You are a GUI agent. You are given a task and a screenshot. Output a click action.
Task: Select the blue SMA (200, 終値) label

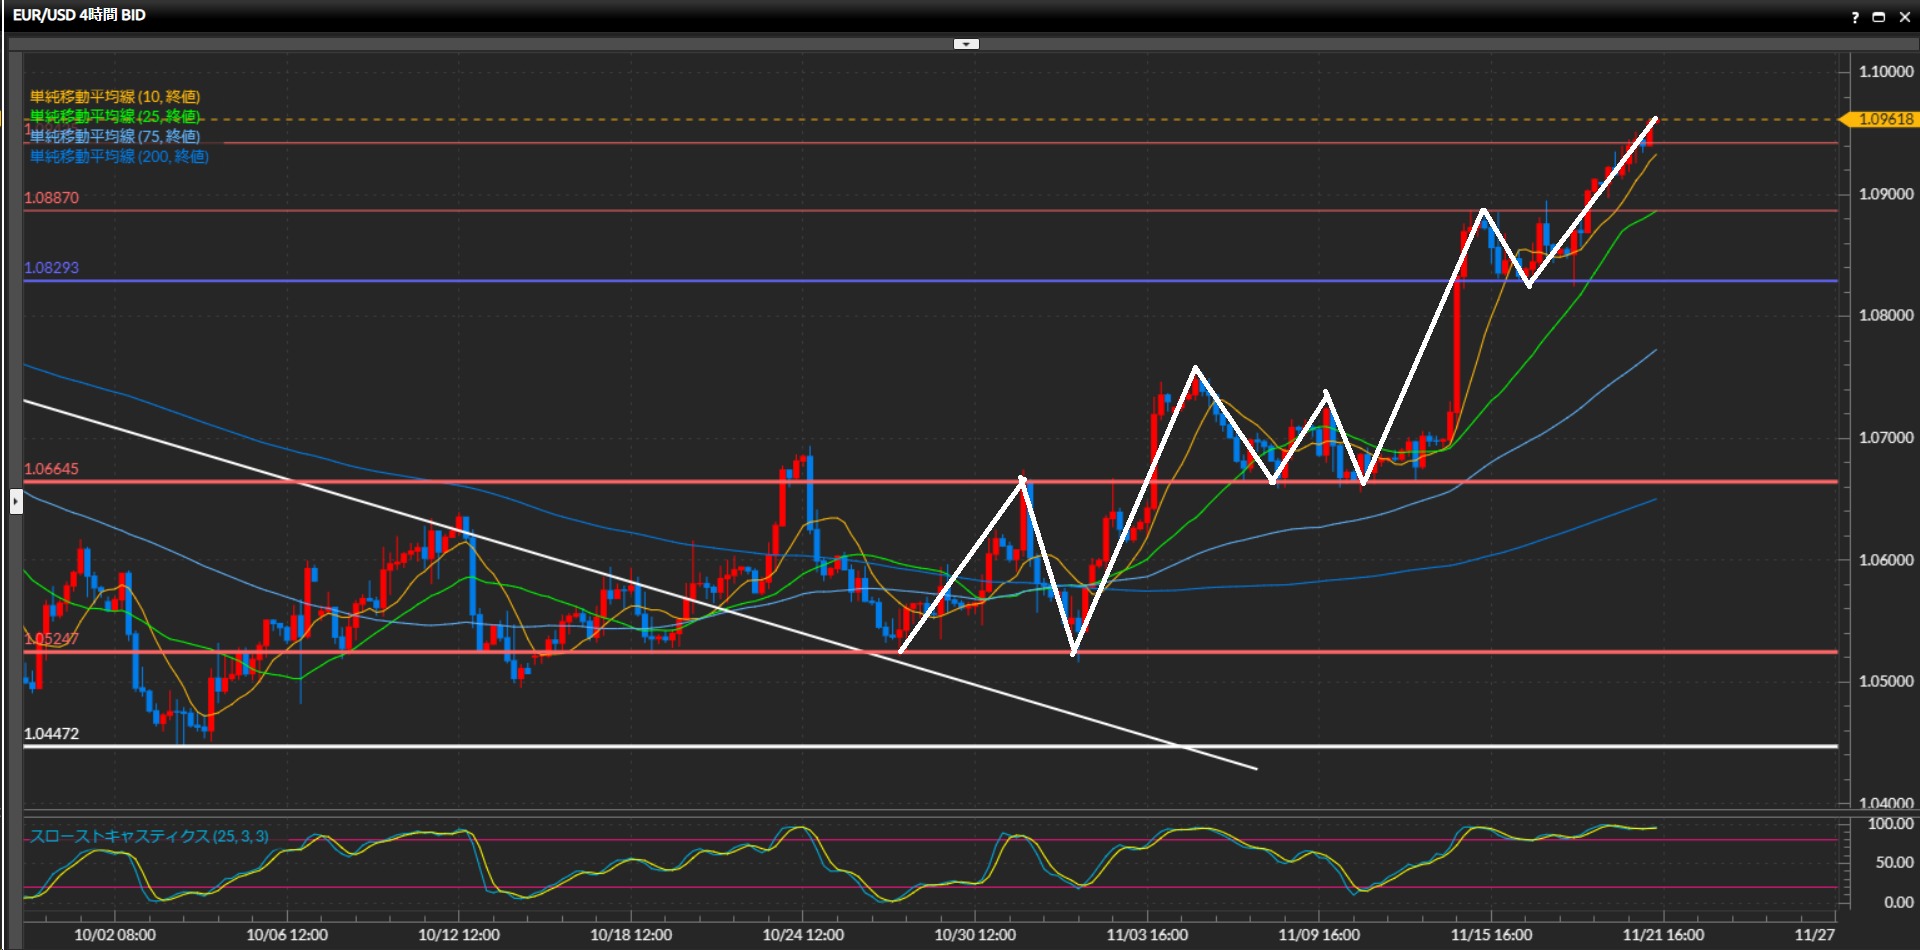tap(119, 157)
